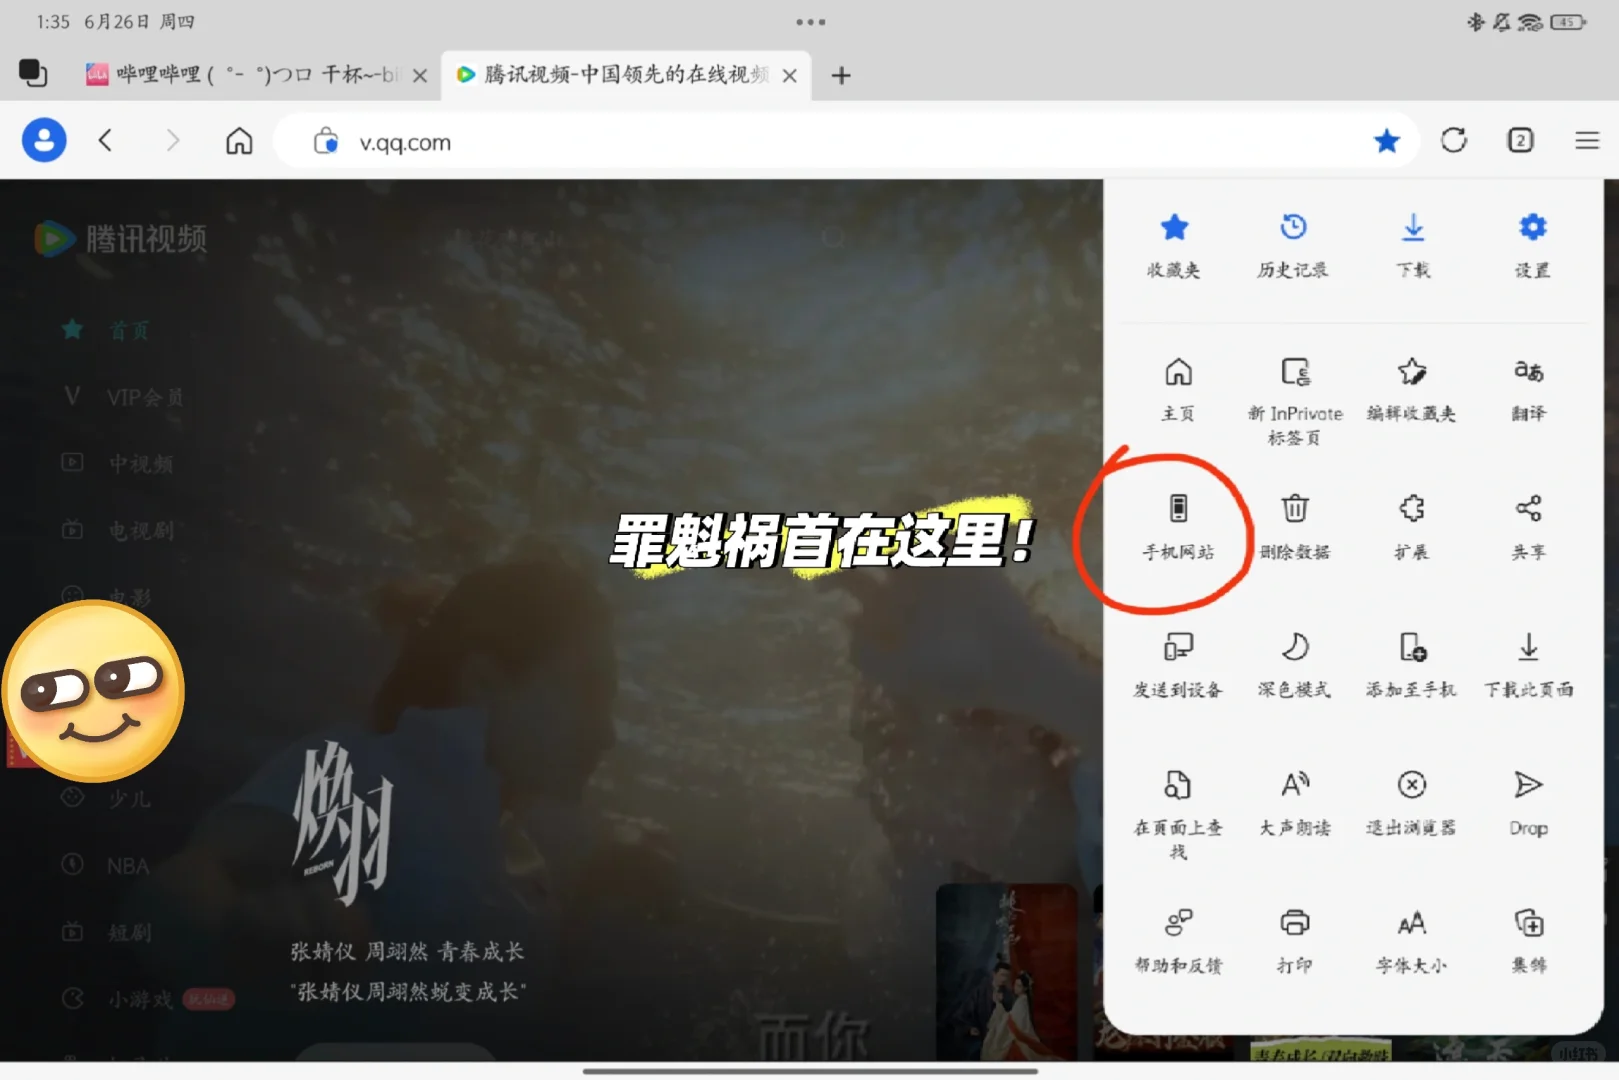Image resolution: width=1619 pixels, height=1080 pixels.
Task: Go to Home (主页) from menu
Action: tap(1178, 389)
